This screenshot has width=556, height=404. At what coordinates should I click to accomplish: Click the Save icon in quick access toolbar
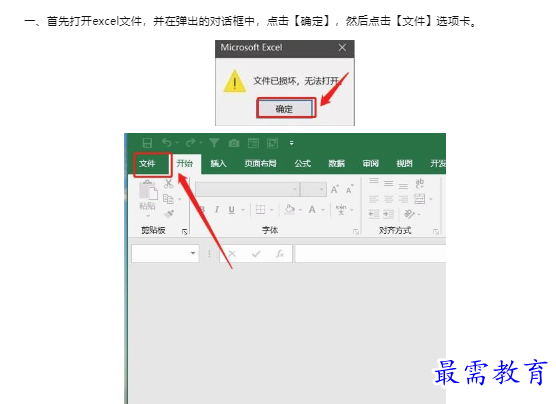147,143
